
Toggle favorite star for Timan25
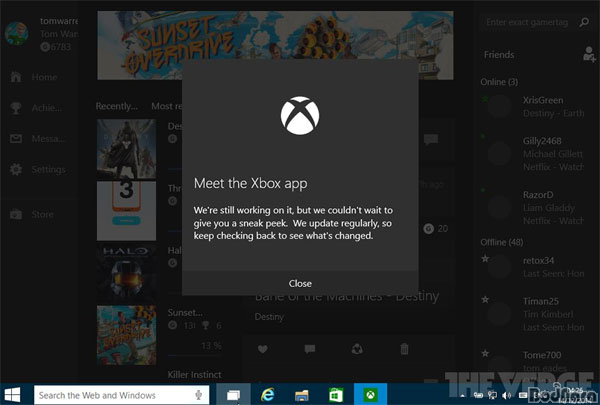click(x=485, y=299)
